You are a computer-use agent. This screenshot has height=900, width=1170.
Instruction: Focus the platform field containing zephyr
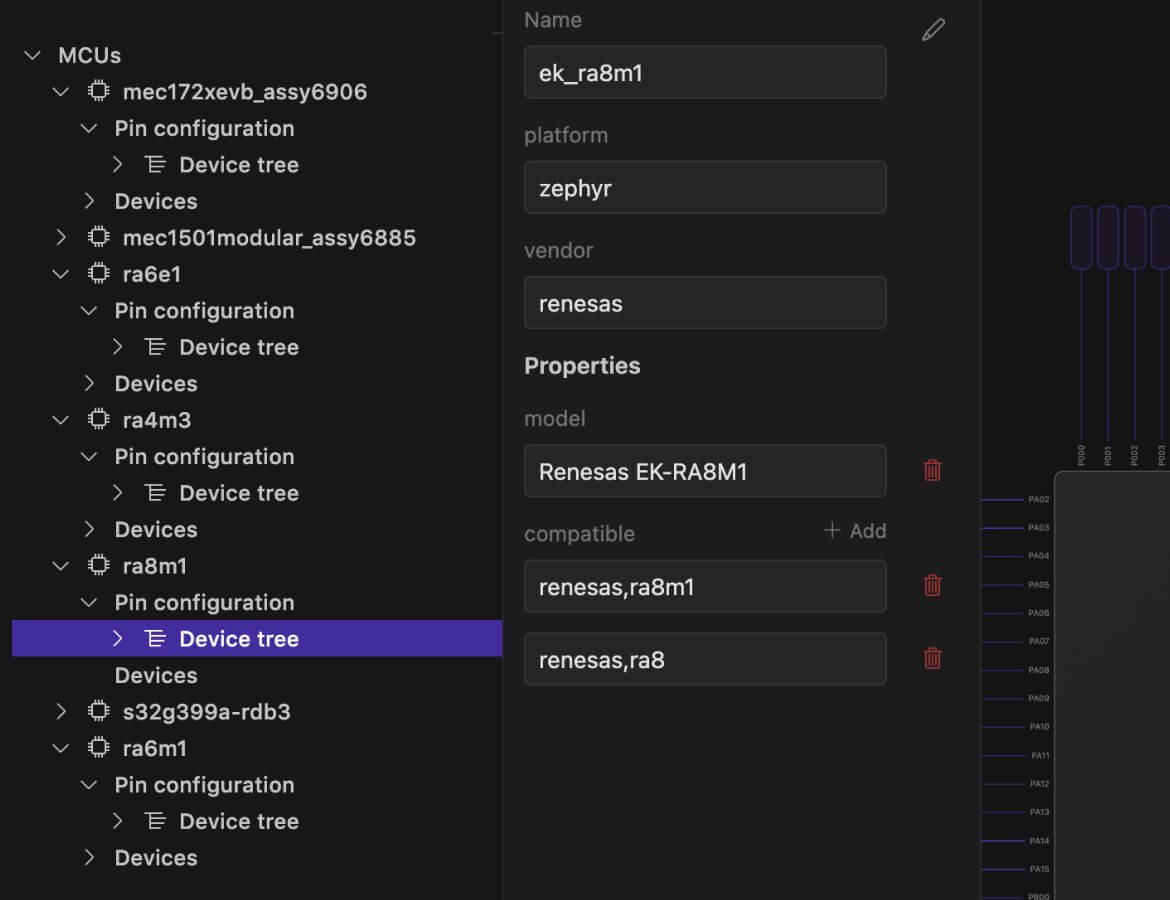[x=705, y=187]
